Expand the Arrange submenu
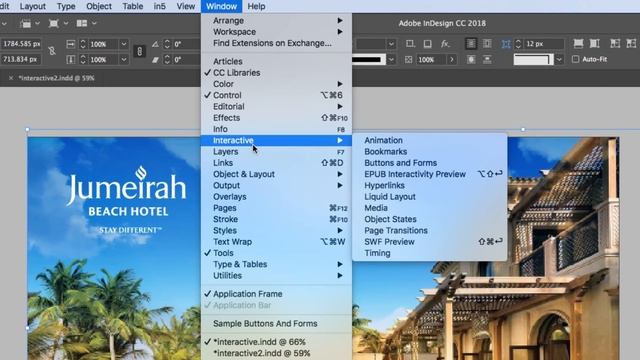Viewport: 640px width, 360px height. pyautogui.click(x=276, y=20)
